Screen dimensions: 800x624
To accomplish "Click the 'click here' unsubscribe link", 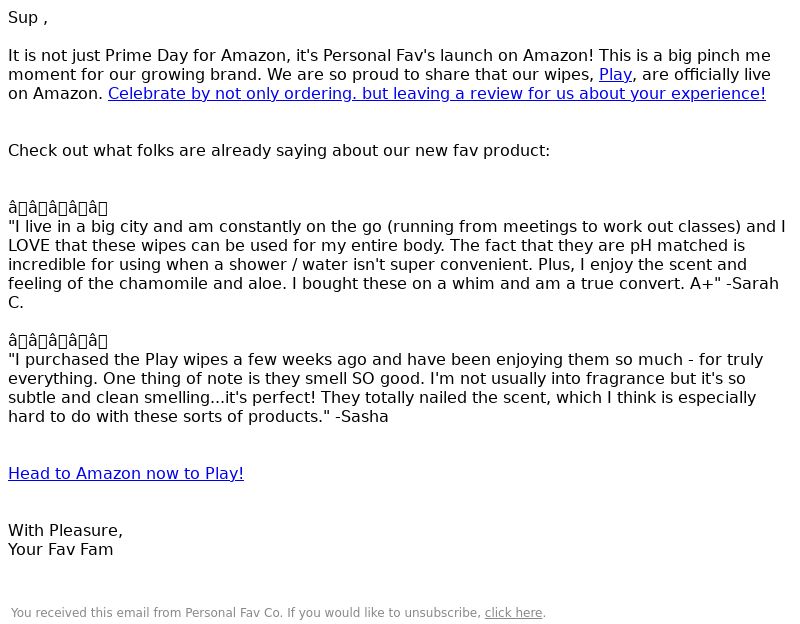I will pyautogui.click(x=513, y=613).
